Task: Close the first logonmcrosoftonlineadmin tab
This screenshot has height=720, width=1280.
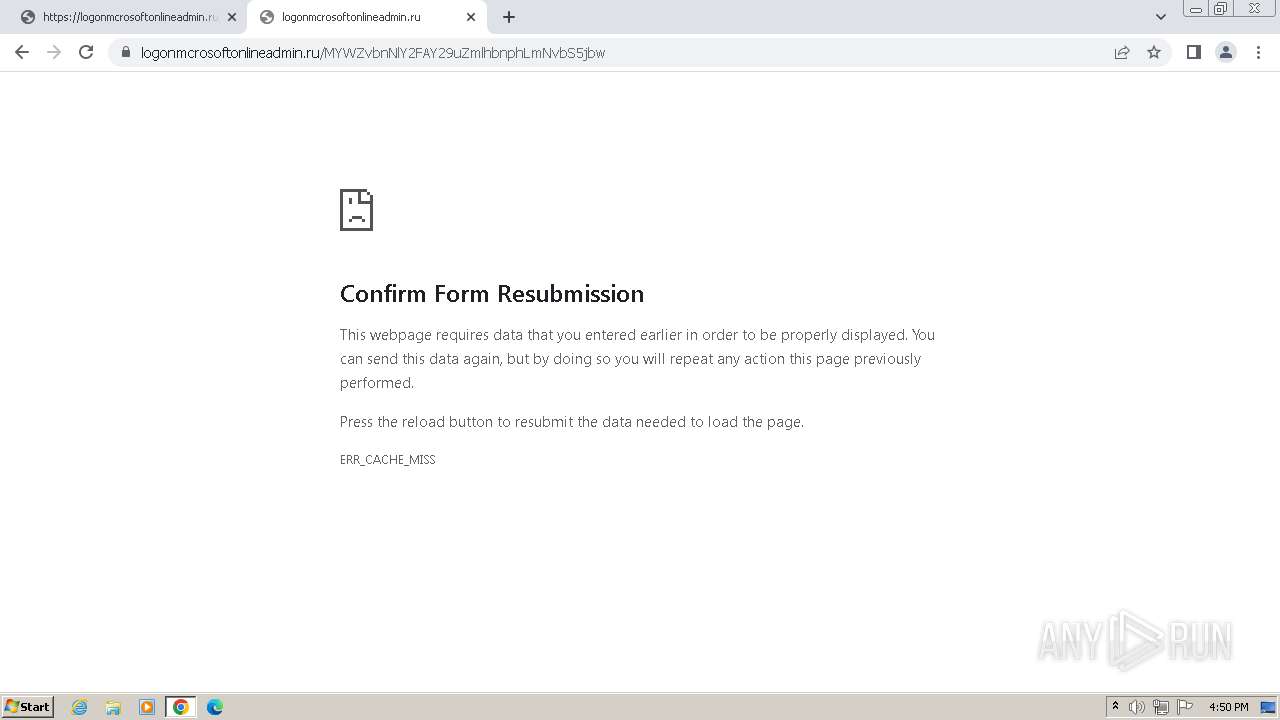Action: (232, 17)
